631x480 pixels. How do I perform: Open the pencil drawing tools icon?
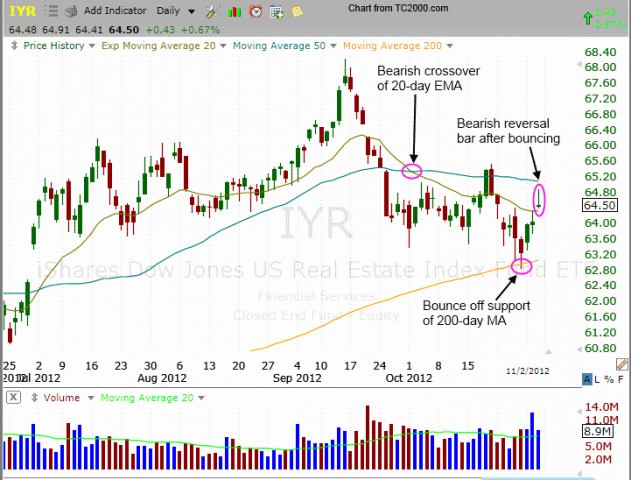(622, 365)
